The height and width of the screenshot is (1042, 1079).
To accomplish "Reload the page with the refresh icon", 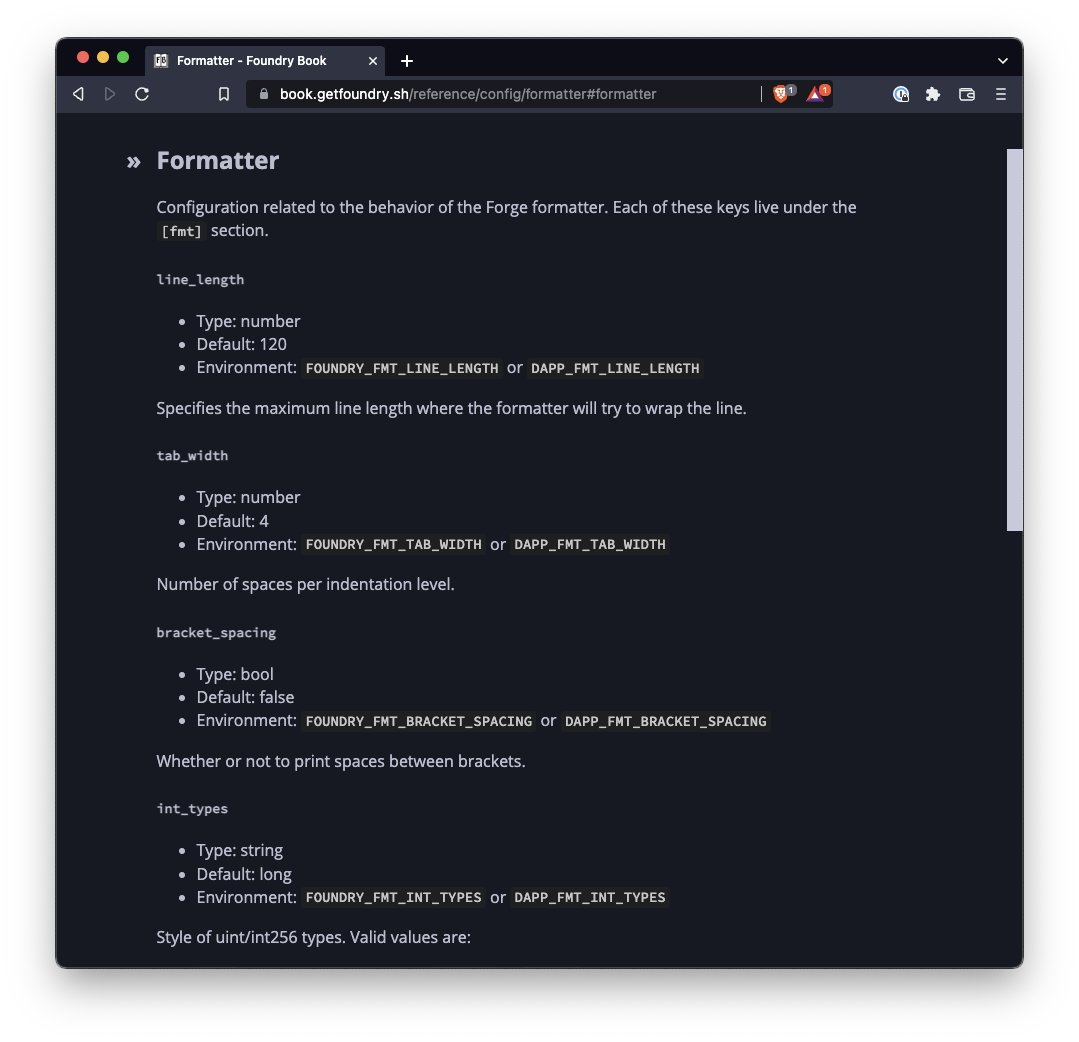I will [142, 94].
